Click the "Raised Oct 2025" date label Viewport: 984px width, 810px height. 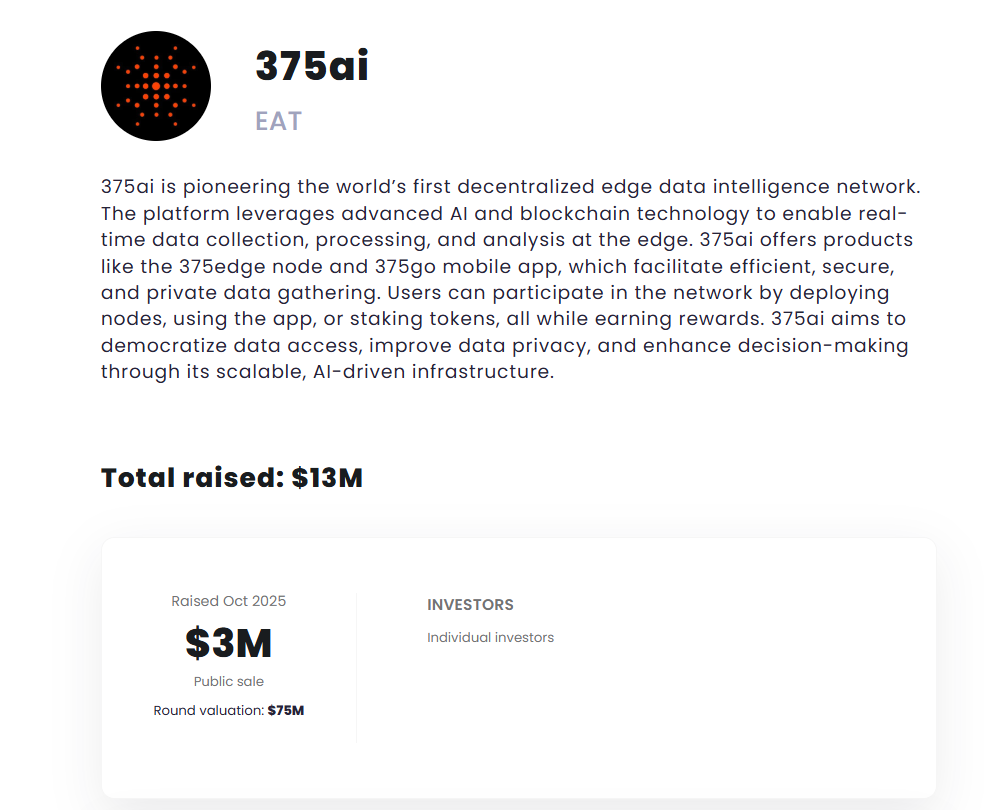(228, 601)
